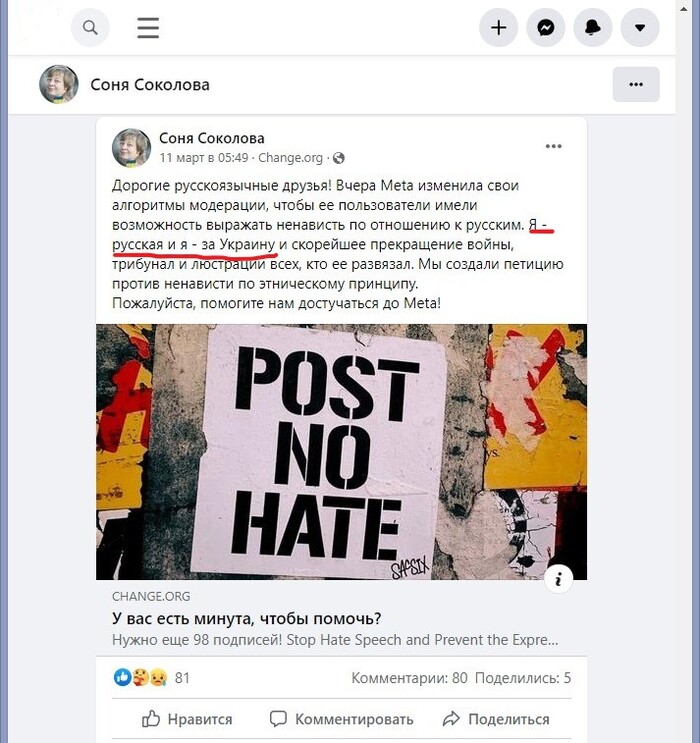Click the plus create button

[x=498, y=27]
